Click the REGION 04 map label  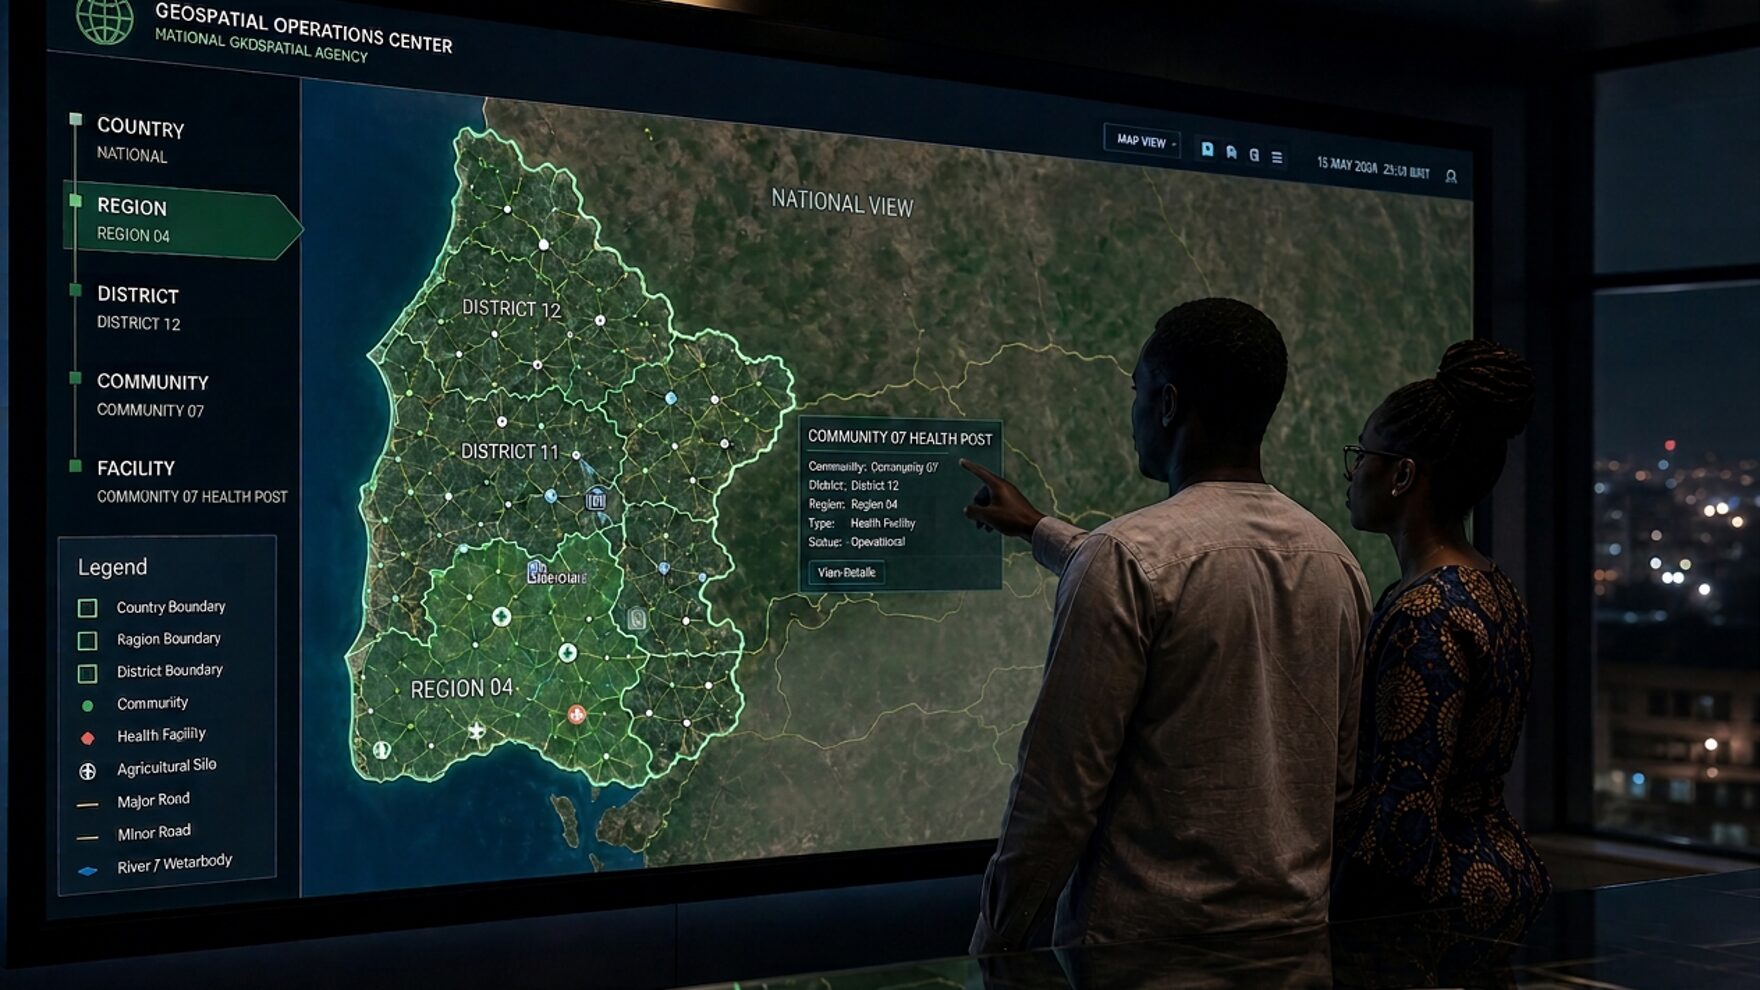click(462, 688)
